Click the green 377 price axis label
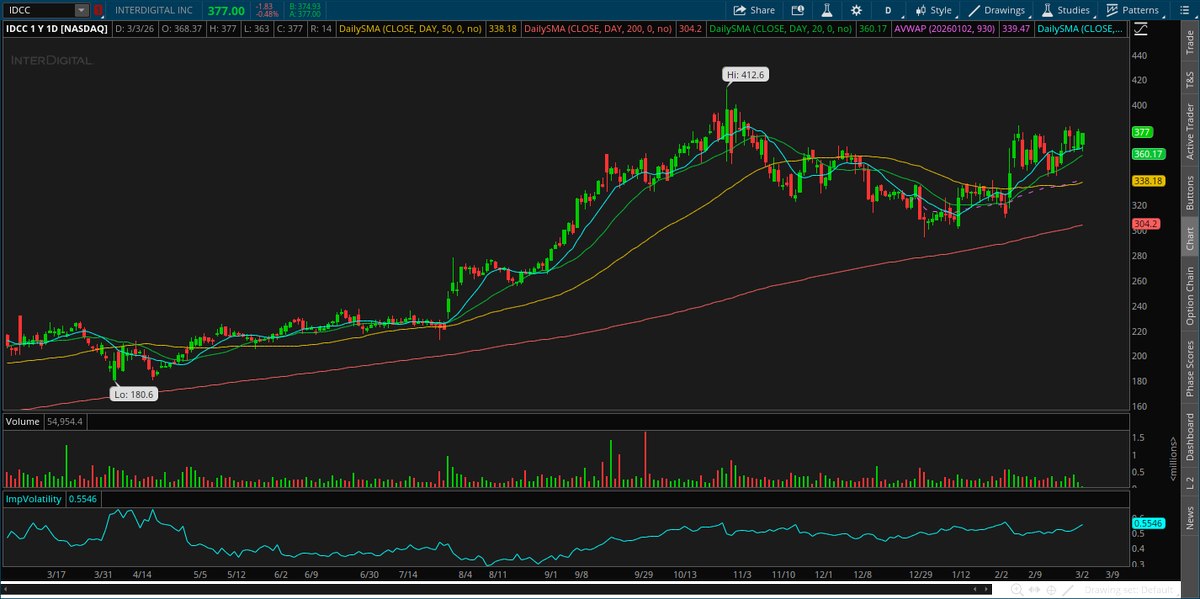Viewport: 1200px width, 599px height. pos(1141,132)
